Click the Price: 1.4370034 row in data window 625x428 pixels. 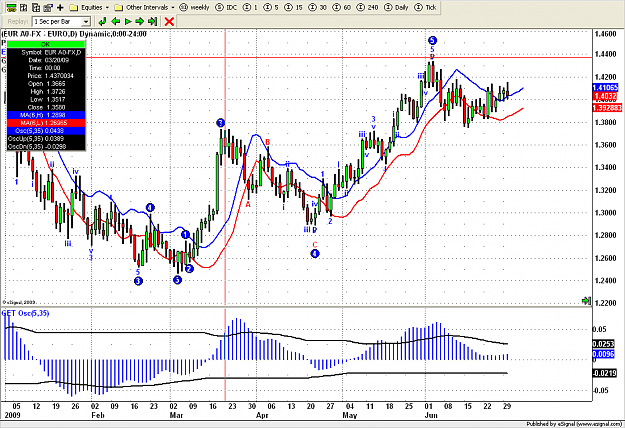46,76
